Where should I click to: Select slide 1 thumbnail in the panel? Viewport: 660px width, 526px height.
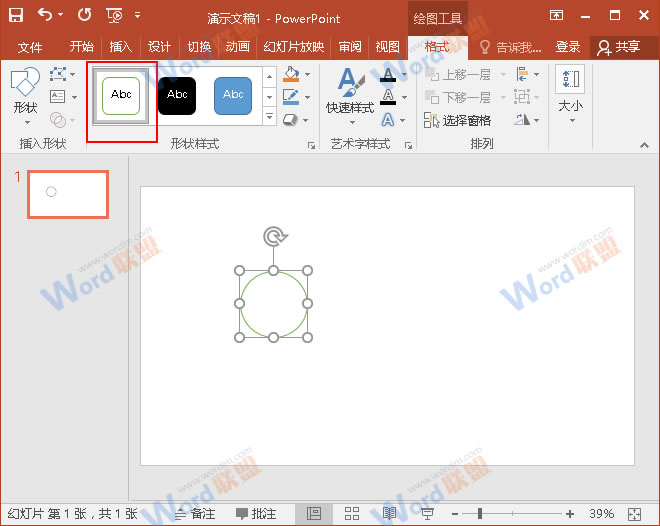click(67, 194)
